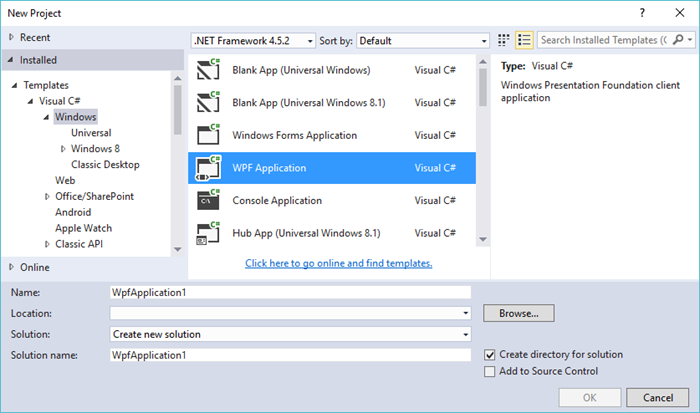The width and height of the screenshot is (700, 413).
Task: Collapse the Windows tree node arrow
Action: (x=46, y=117)
